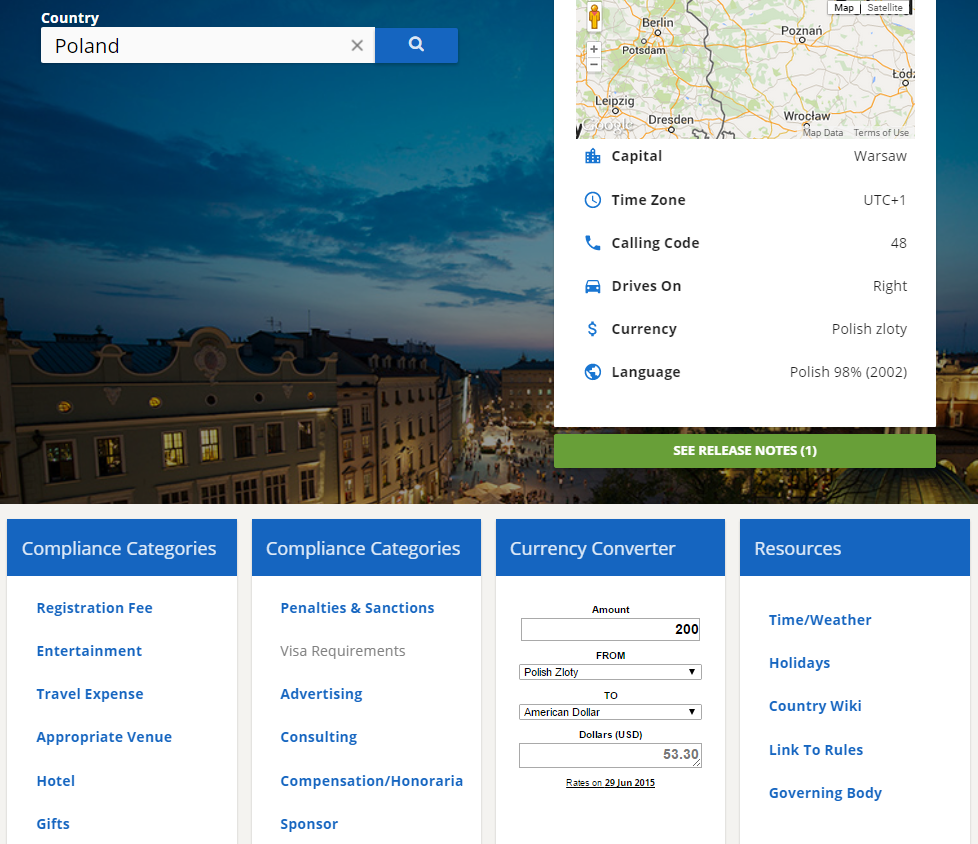Viewport: 978px width, 844px height.
Task: Open the Registration Fee category
Action: click(x=95, y=608)
